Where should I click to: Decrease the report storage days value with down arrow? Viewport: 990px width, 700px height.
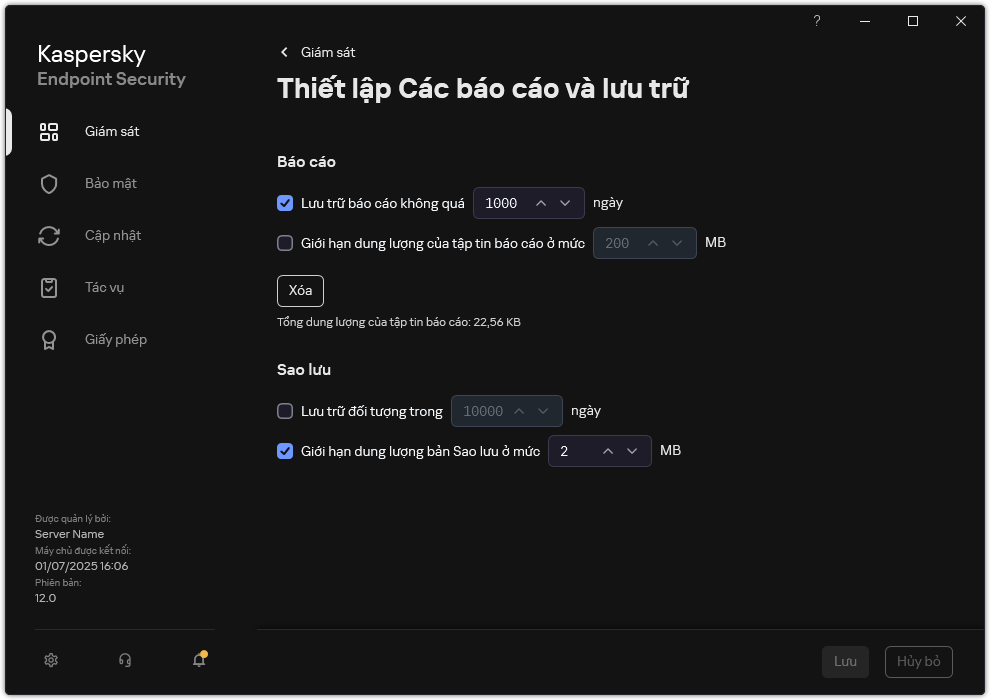tap(566, 203)
